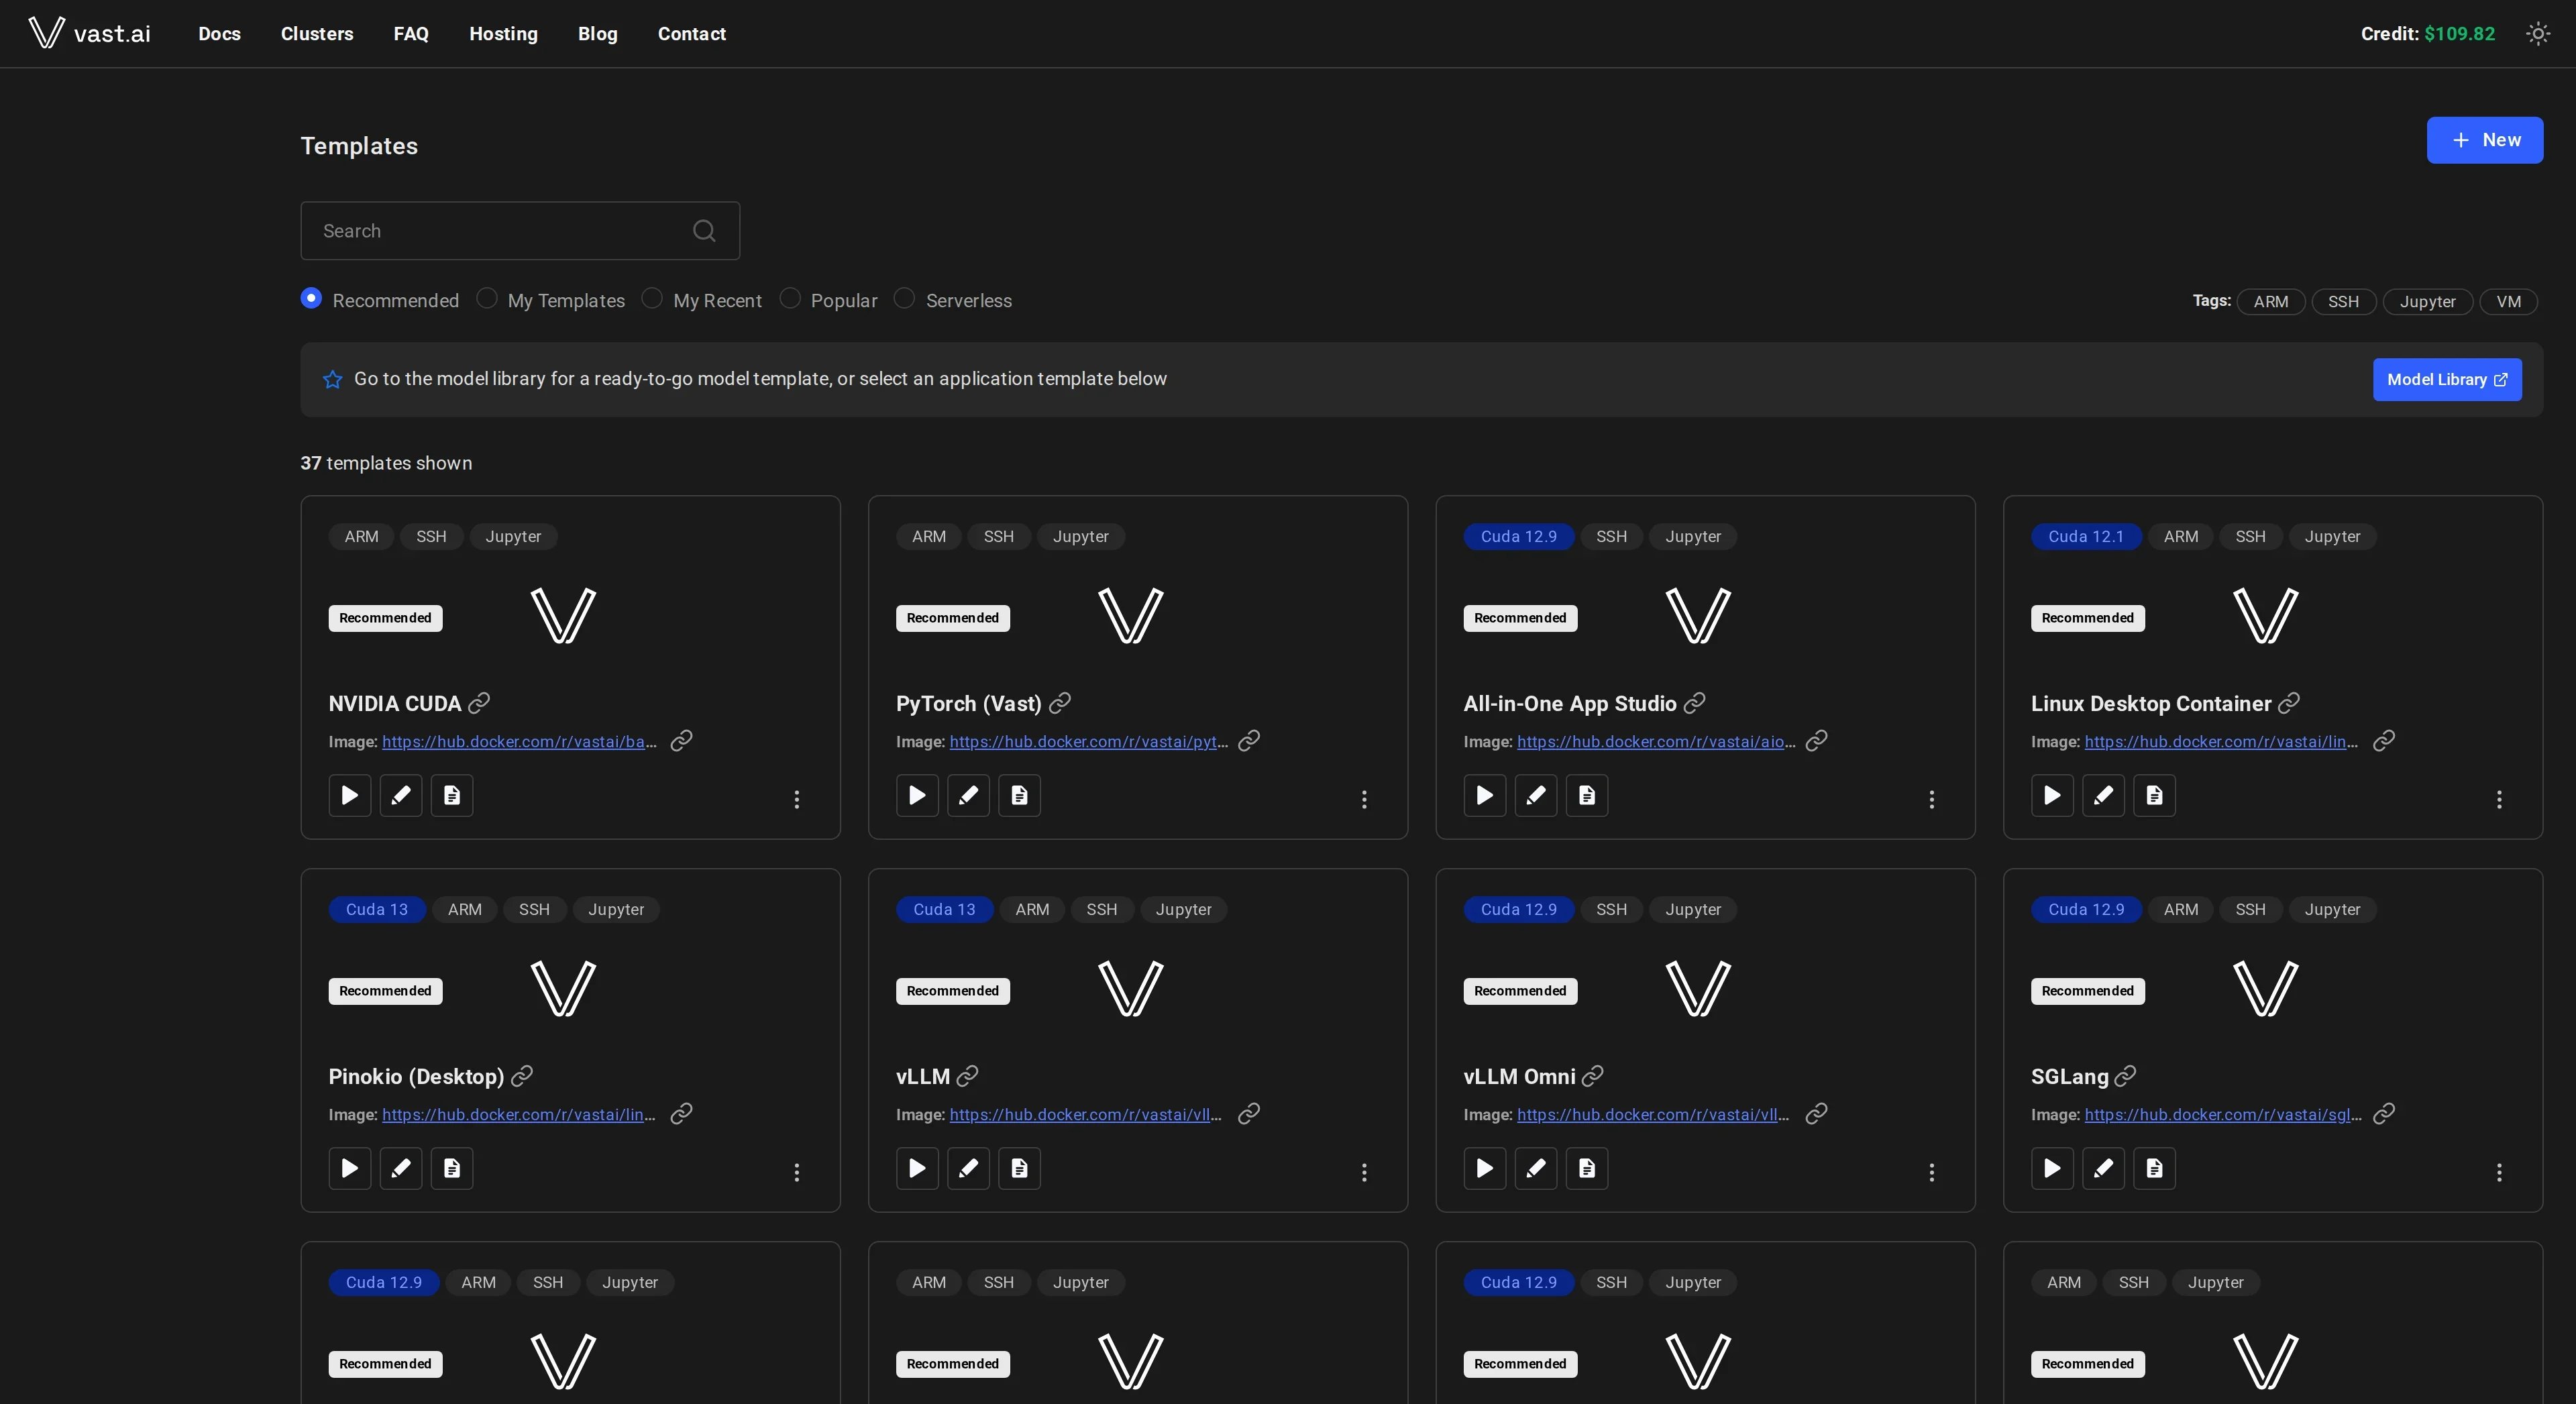
Task: Open the vLLM docker hub image link
Action: pos(1085,1115)
